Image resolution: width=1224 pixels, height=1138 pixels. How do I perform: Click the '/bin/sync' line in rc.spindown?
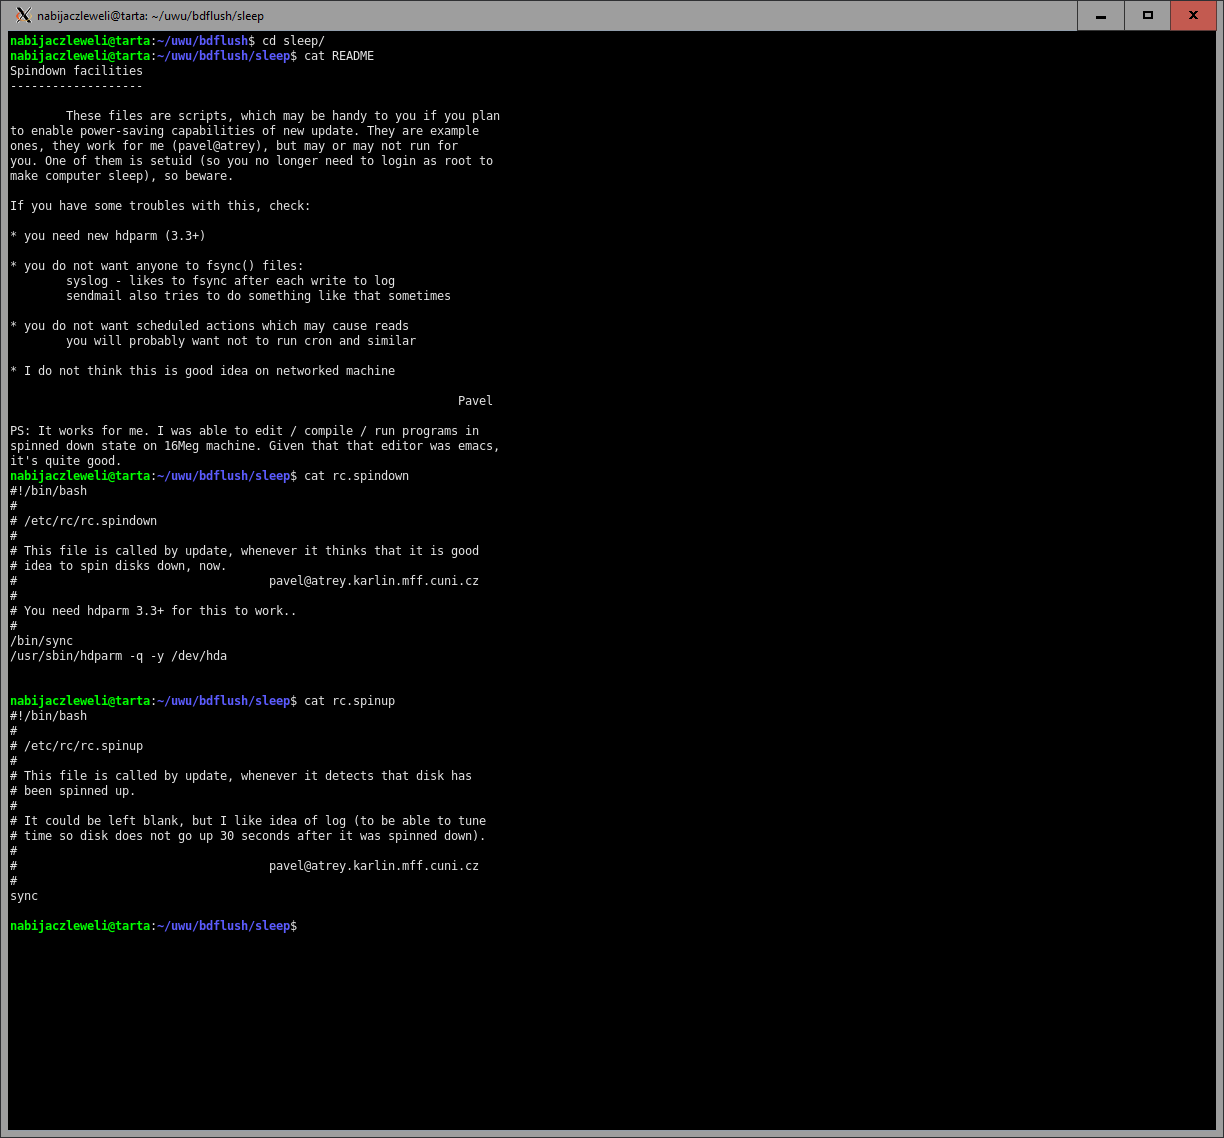pyautogui.click(x=41, y=641)
